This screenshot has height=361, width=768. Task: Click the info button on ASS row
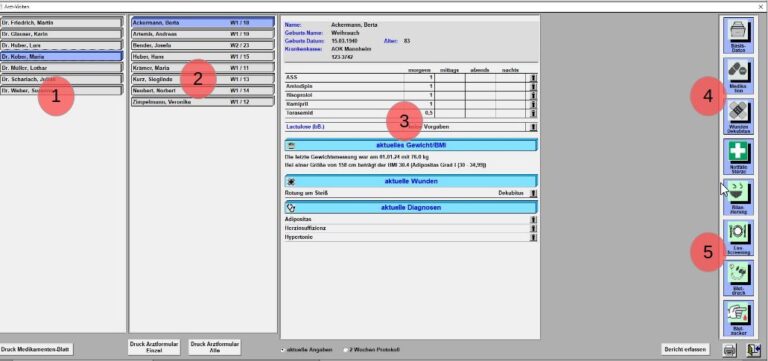coord(533,77)
